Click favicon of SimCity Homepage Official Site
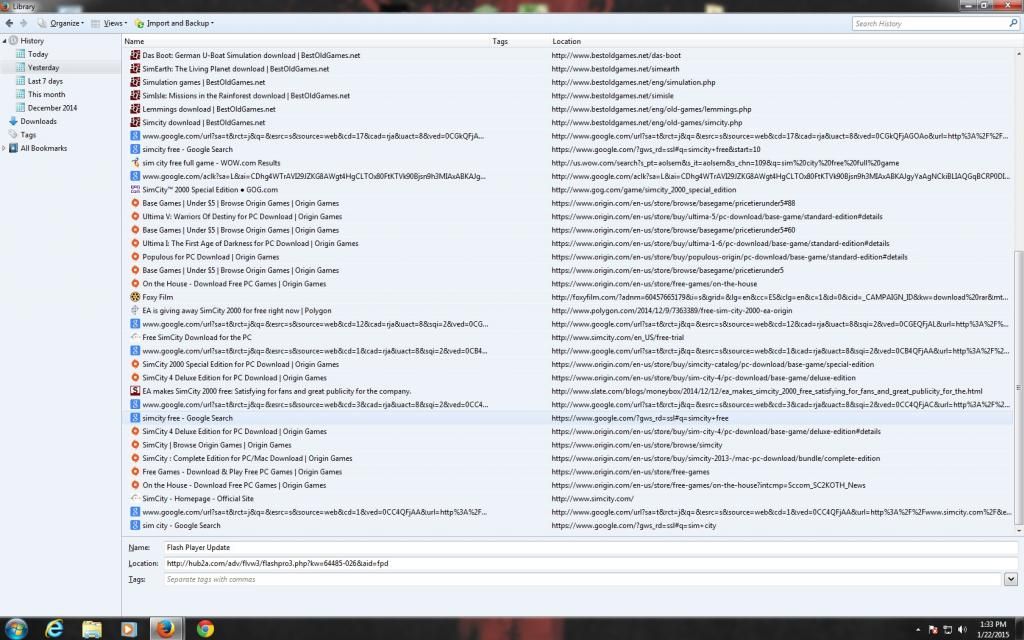The width and height of the screenshot is (1024, 640). 135,498
